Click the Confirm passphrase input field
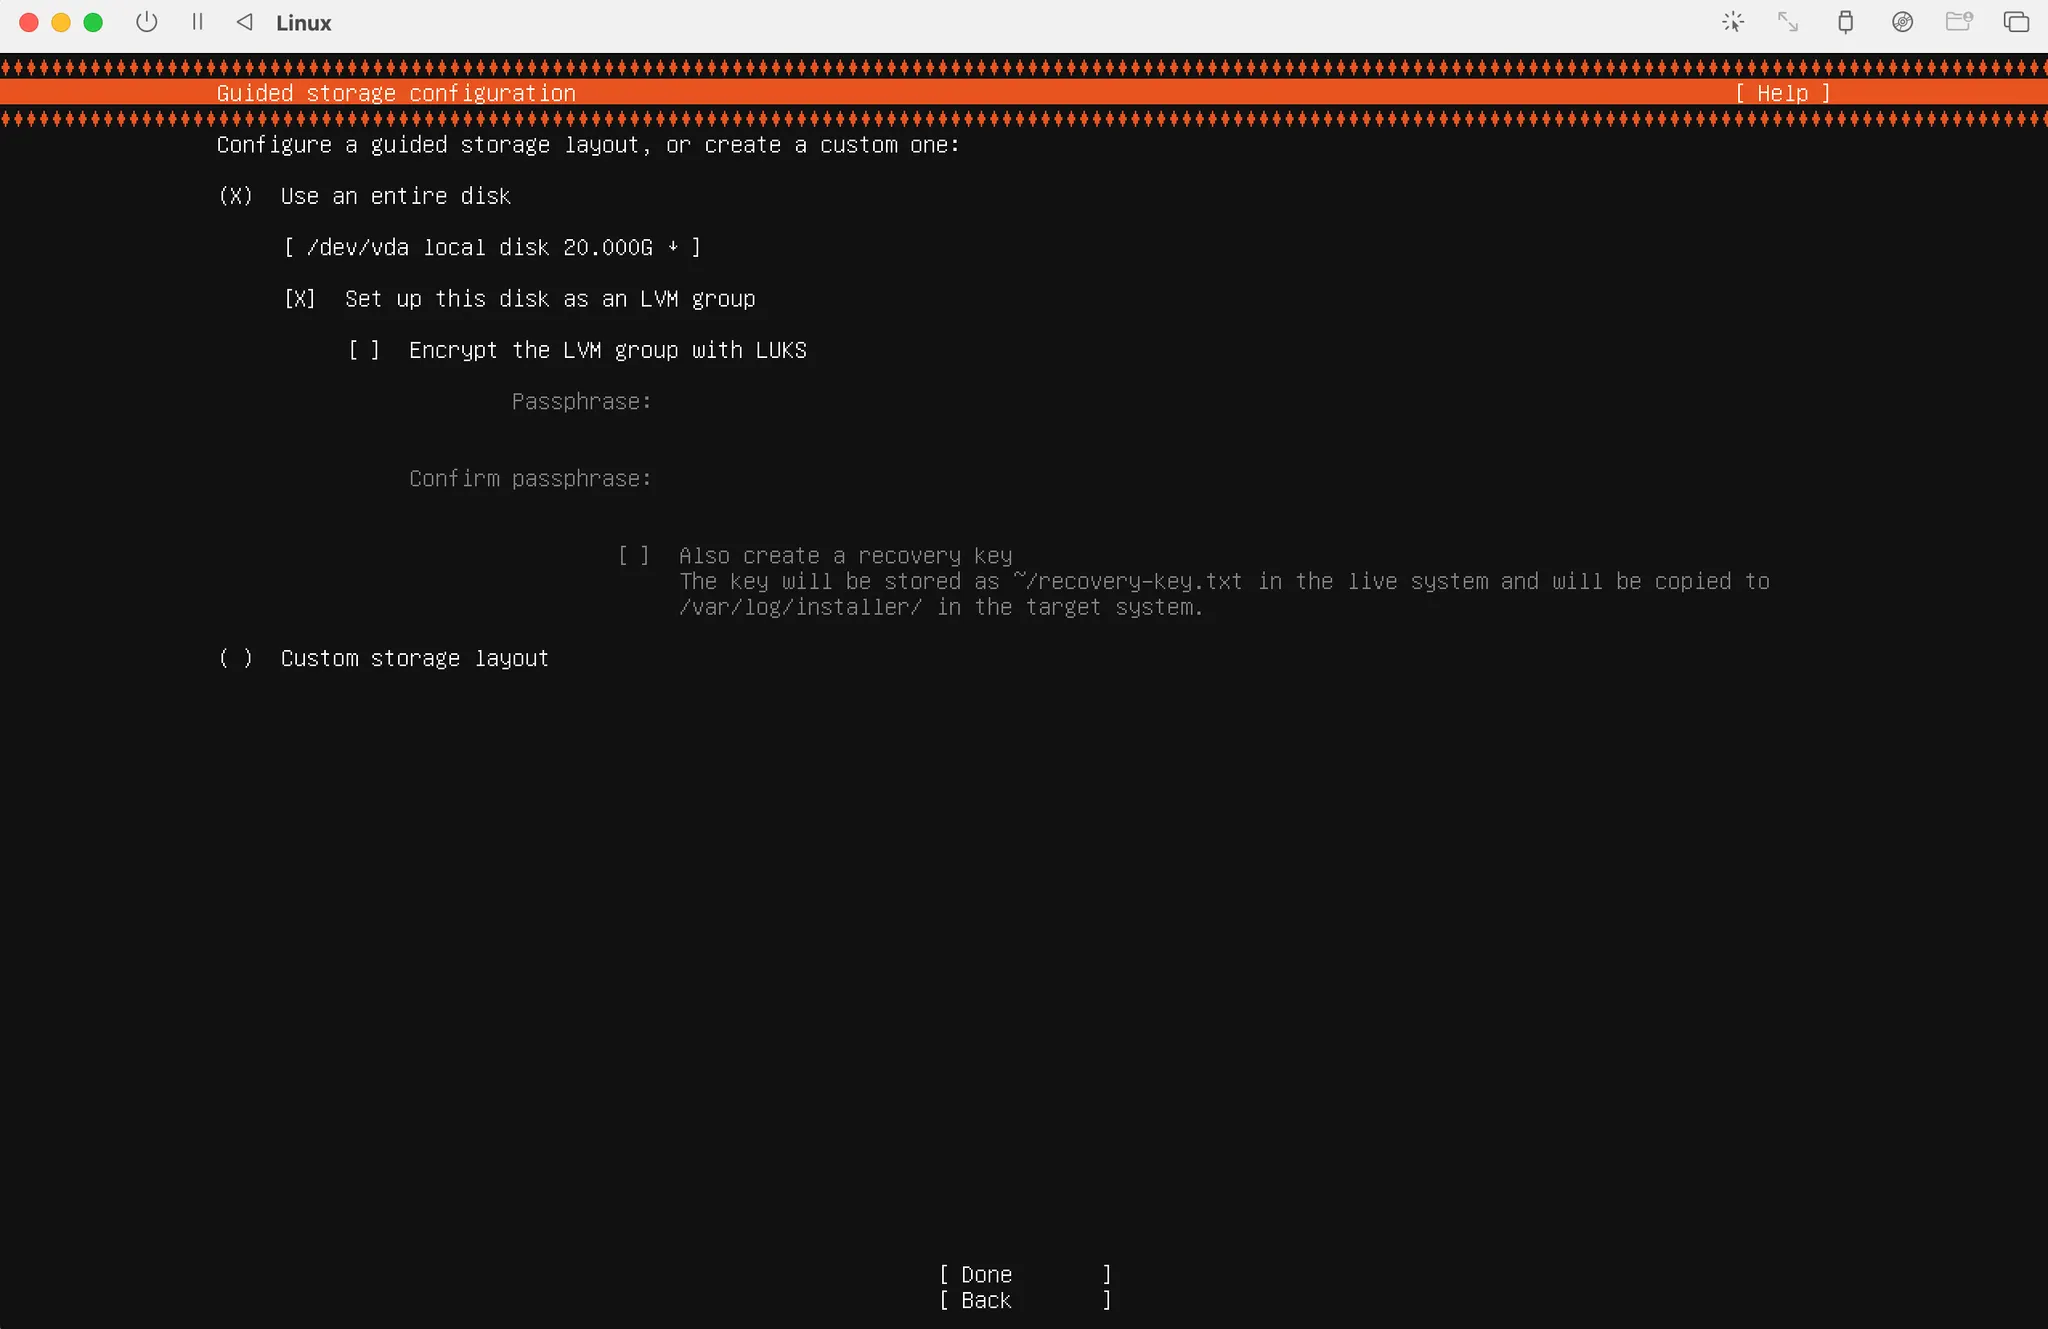 (x=900, y=479)
